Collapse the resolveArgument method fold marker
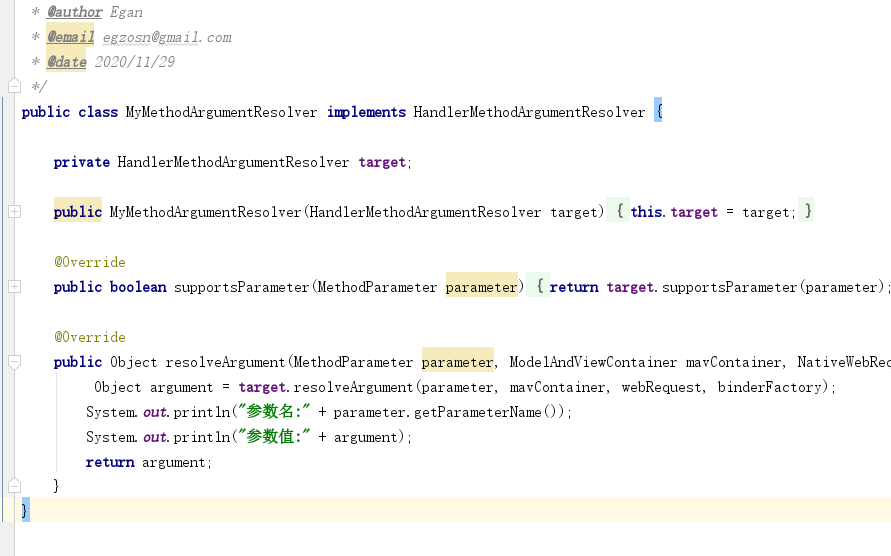The height and width of the screenshot is (556, 891). [15, 362]
